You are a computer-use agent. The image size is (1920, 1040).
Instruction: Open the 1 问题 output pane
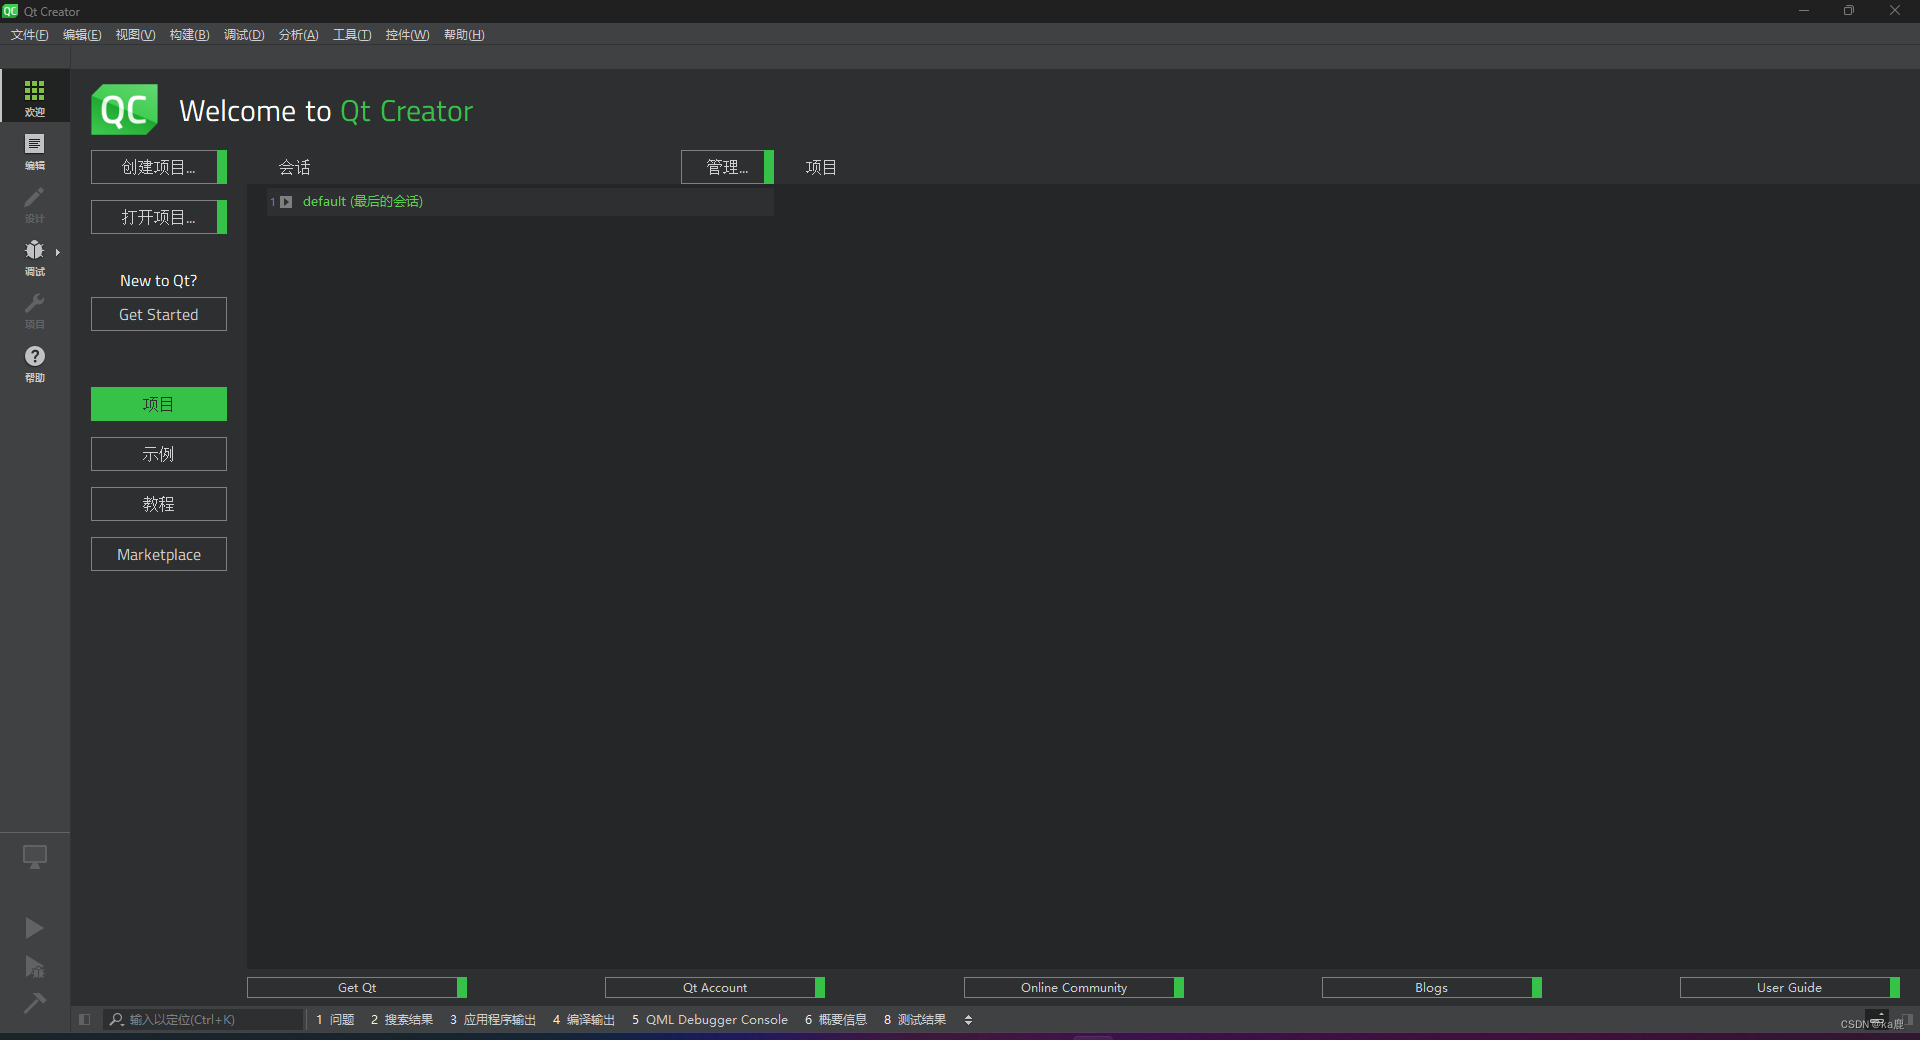[x=335, y=1020]
